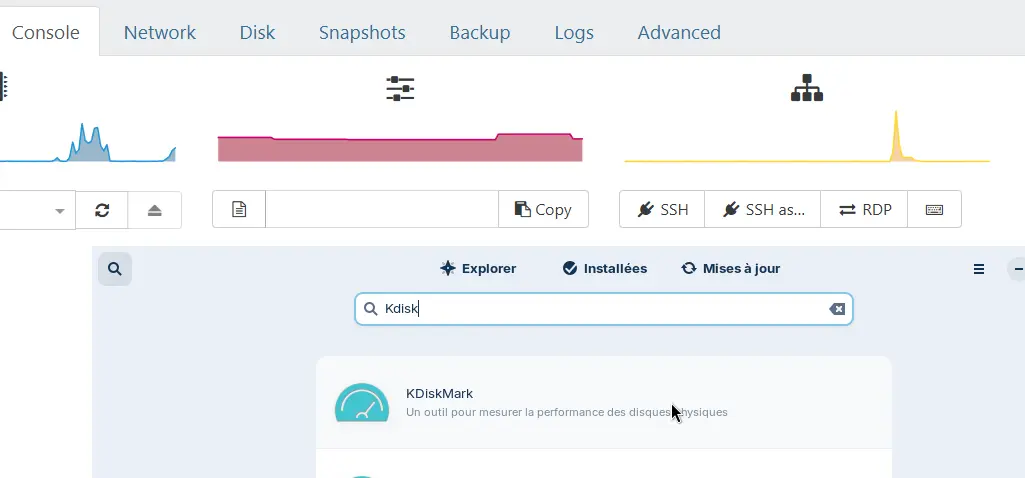The width and height of the screenshot is (1025, 478).
Task: Open the Mises à jour section
Action: [730, 269]
